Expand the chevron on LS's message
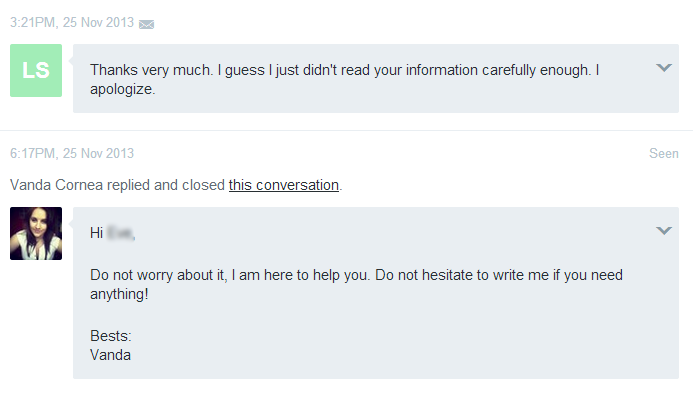The width and height of the screenshot is (693, 396). coord(664,68)
